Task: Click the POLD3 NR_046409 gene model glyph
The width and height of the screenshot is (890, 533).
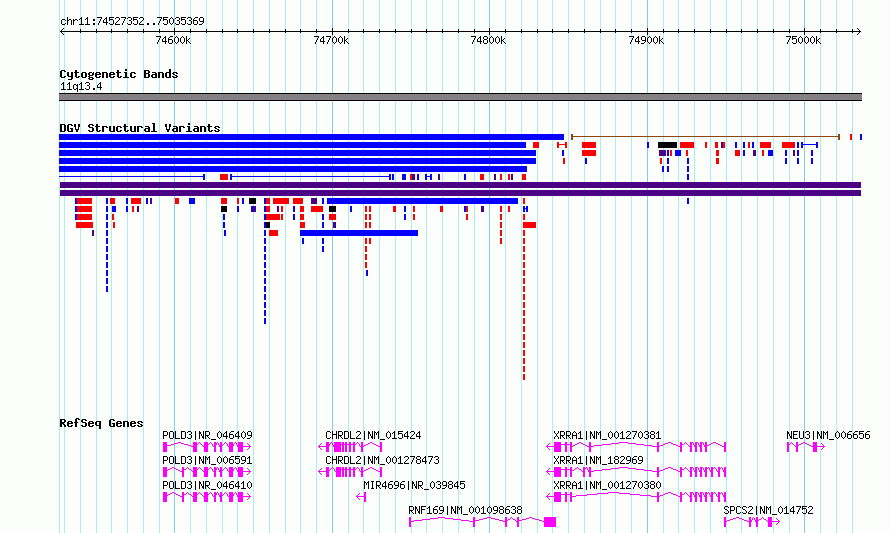Action: [x=207, y=447]
